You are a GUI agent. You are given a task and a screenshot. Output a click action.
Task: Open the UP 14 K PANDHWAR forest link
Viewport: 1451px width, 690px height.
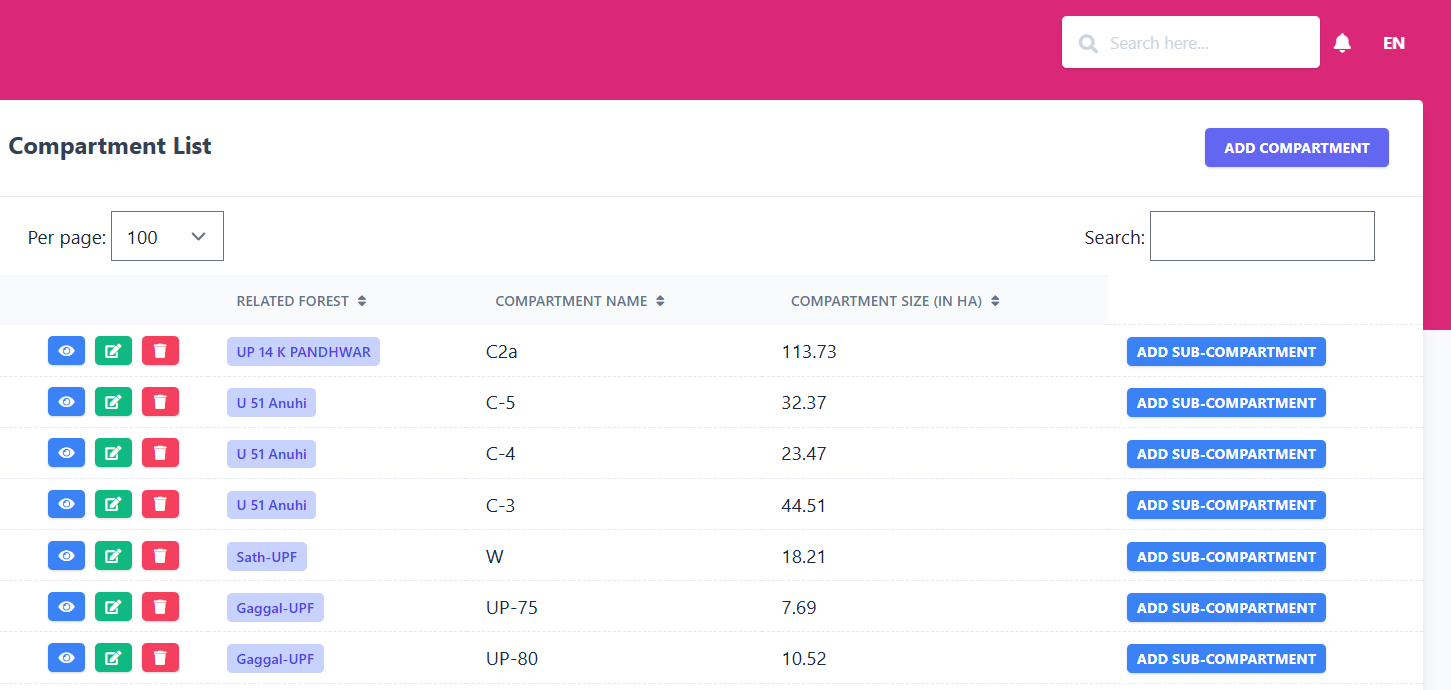point(302,351)
